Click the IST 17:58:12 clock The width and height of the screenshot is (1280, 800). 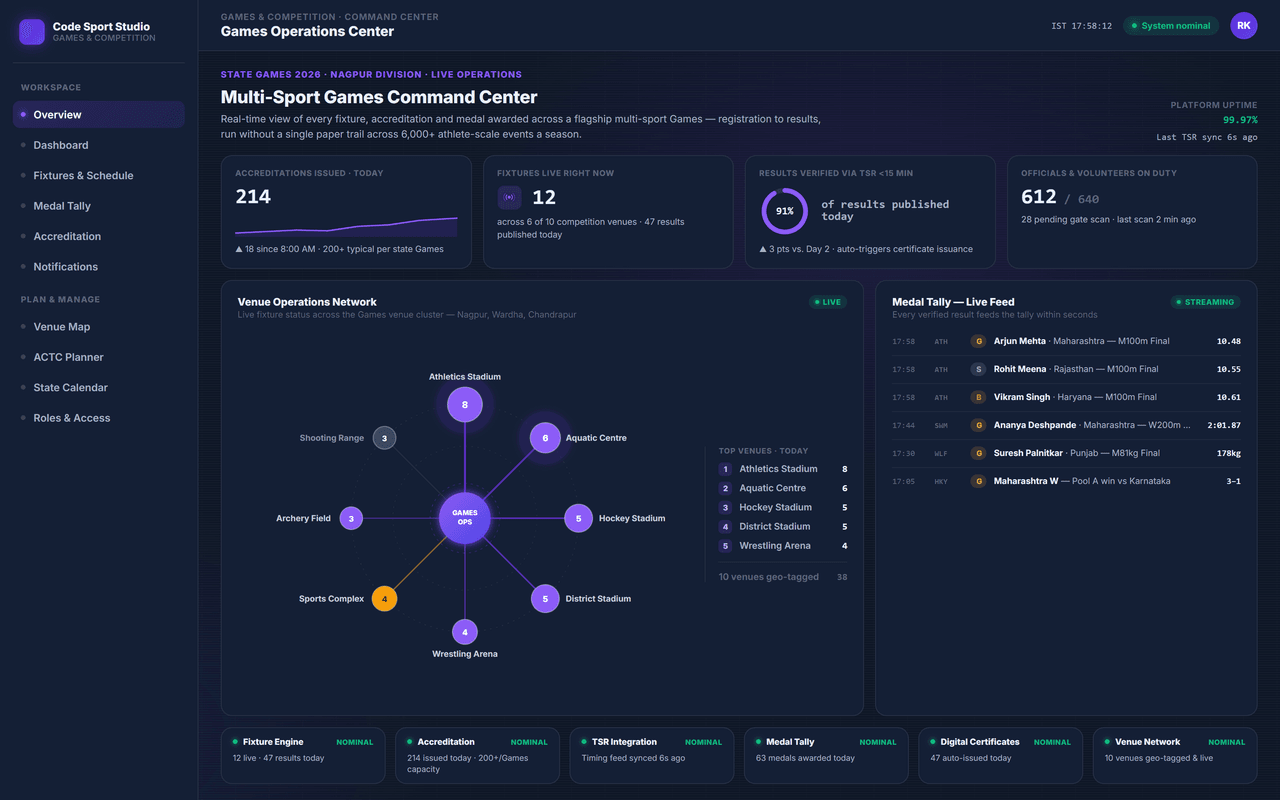(1082, 26)
